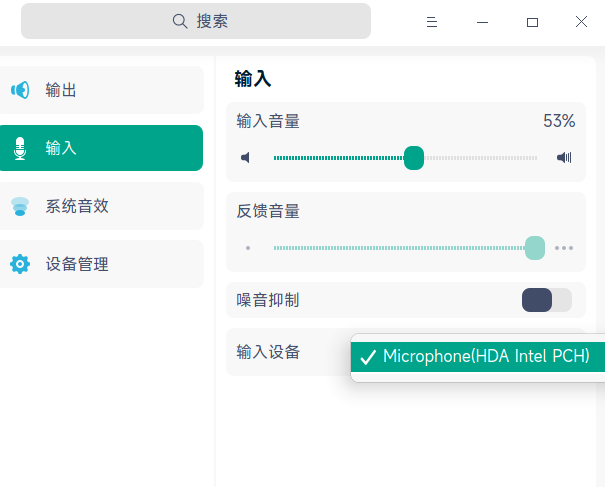Click the speaker icon next to 输出

(x=20, y=90)
